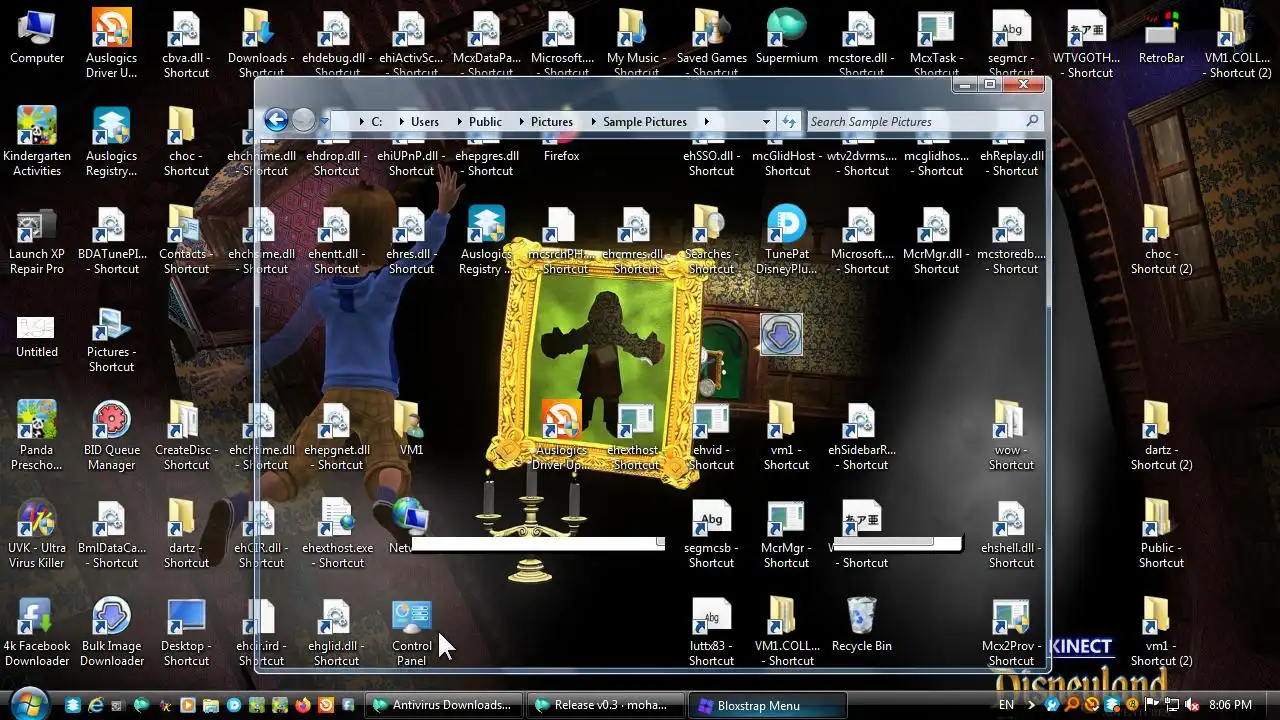Select Kindergarten Activities desktop icon
This screenshot has width=1280, height=720.
pos(37,143)
